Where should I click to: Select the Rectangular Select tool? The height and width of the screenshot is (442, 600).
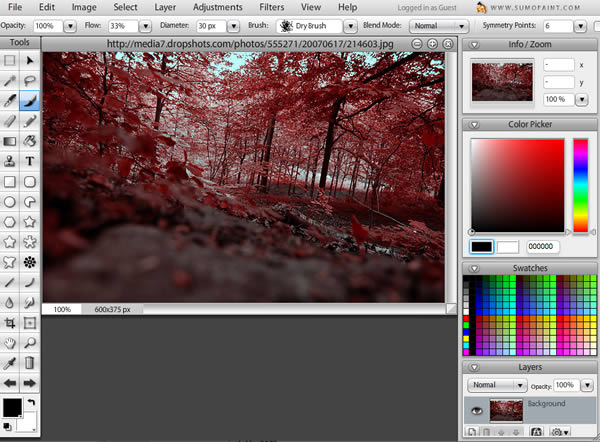pos(10,60)
